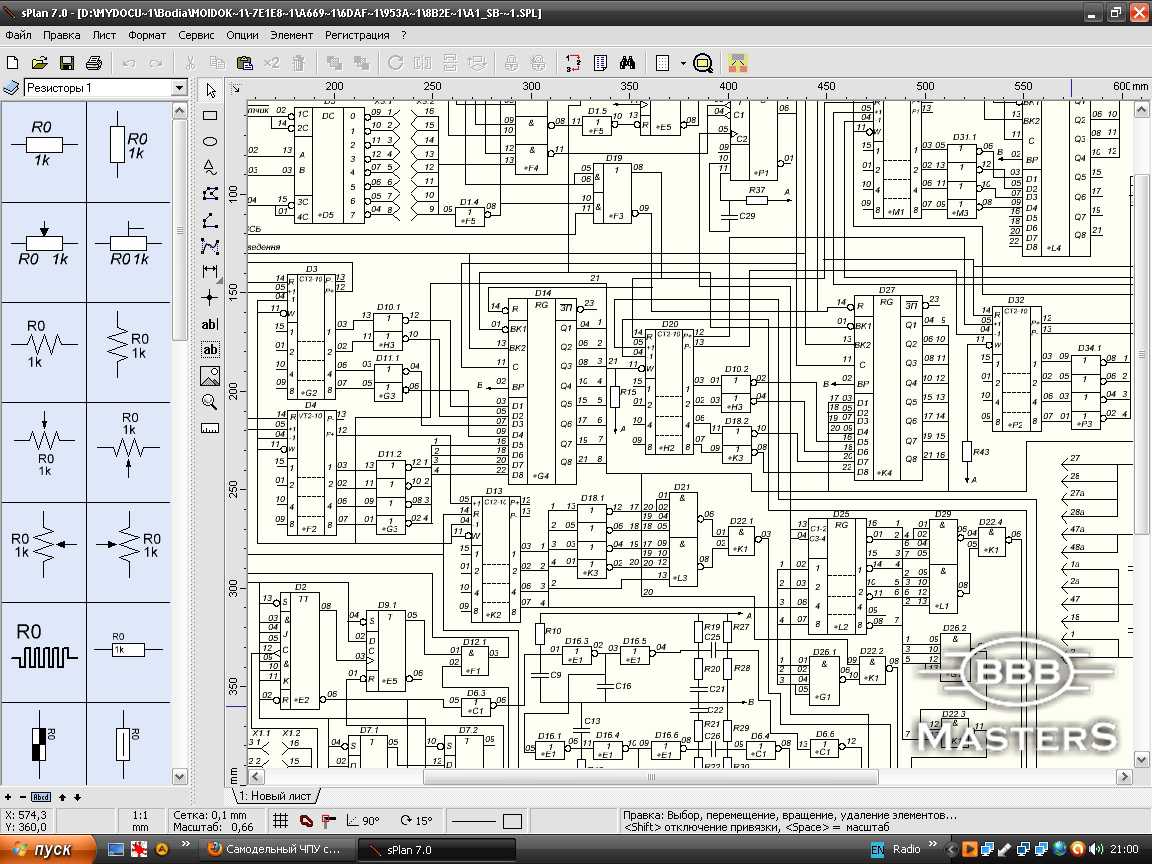Open the Правка menu

[62, 35]
